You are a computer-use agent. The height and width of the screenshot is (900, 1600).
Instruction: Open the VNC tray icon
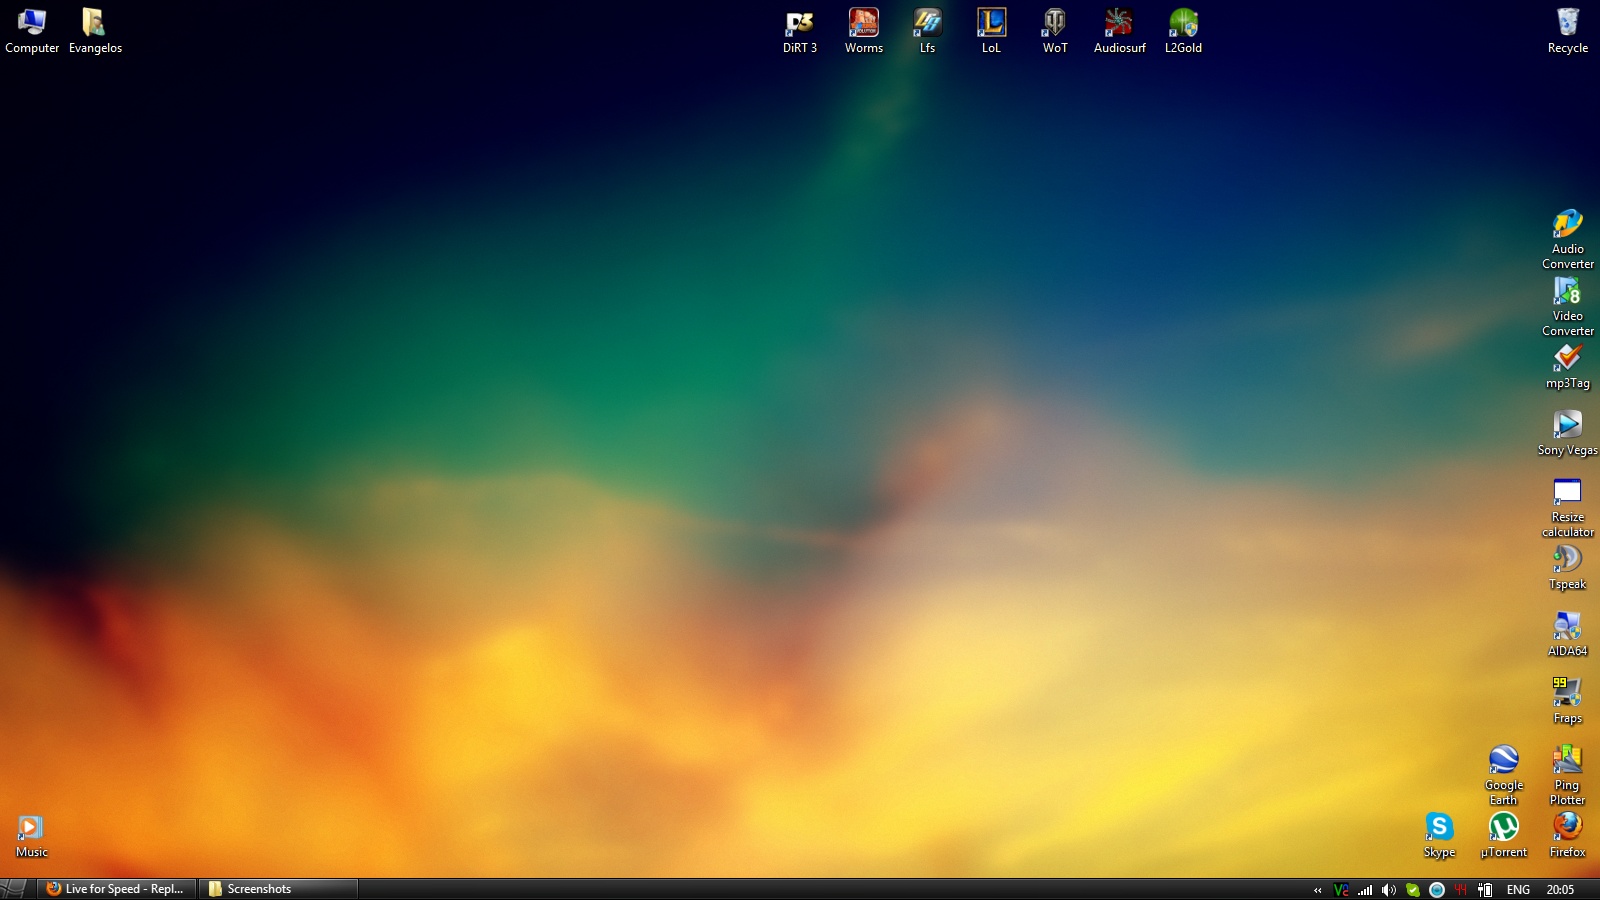coord(1341,890)
